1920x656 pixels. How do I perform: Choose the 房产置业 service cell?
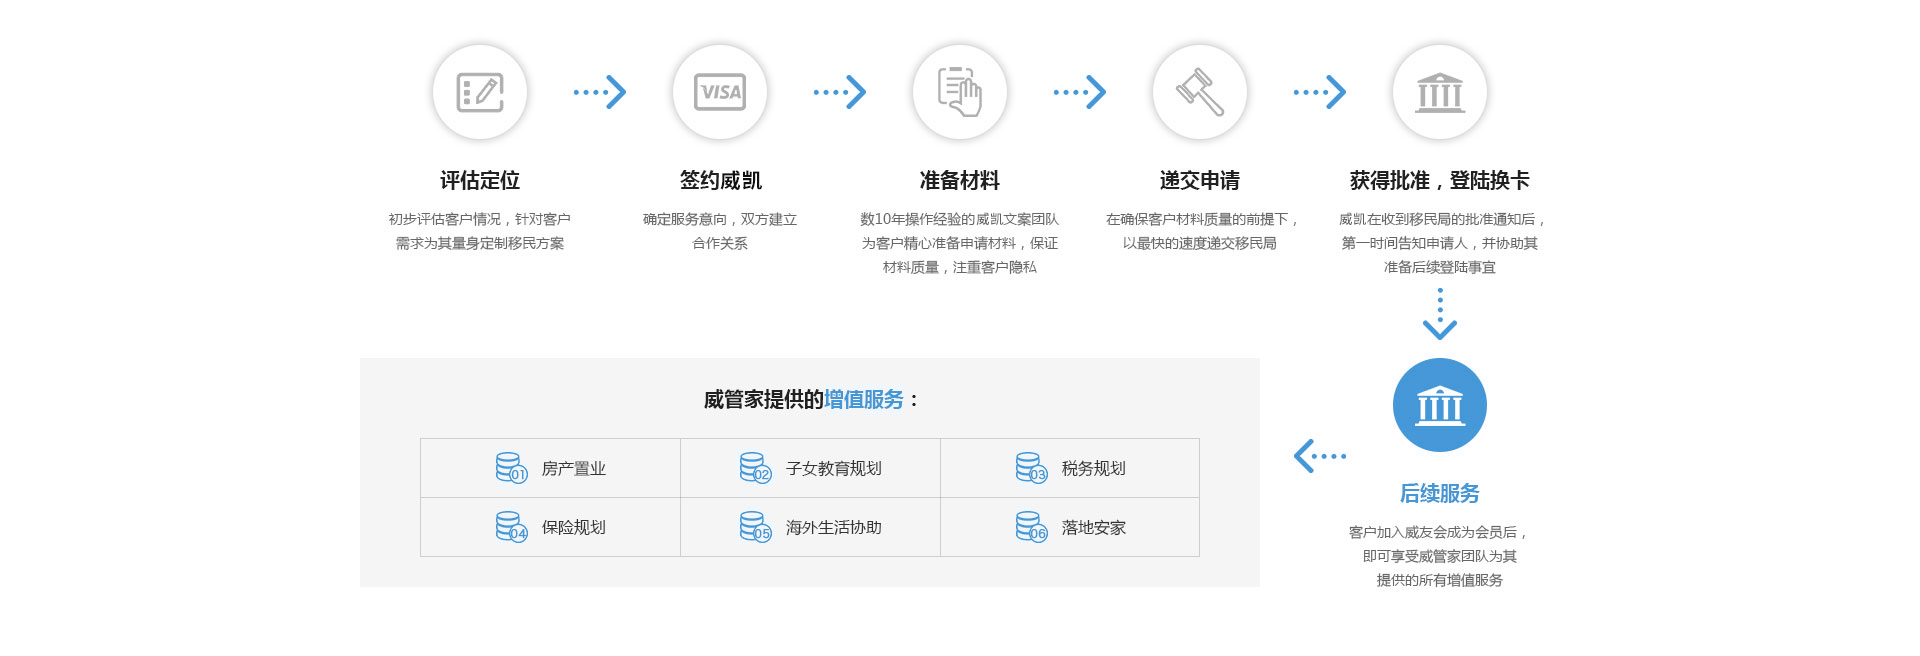click(x=550, y=468)
